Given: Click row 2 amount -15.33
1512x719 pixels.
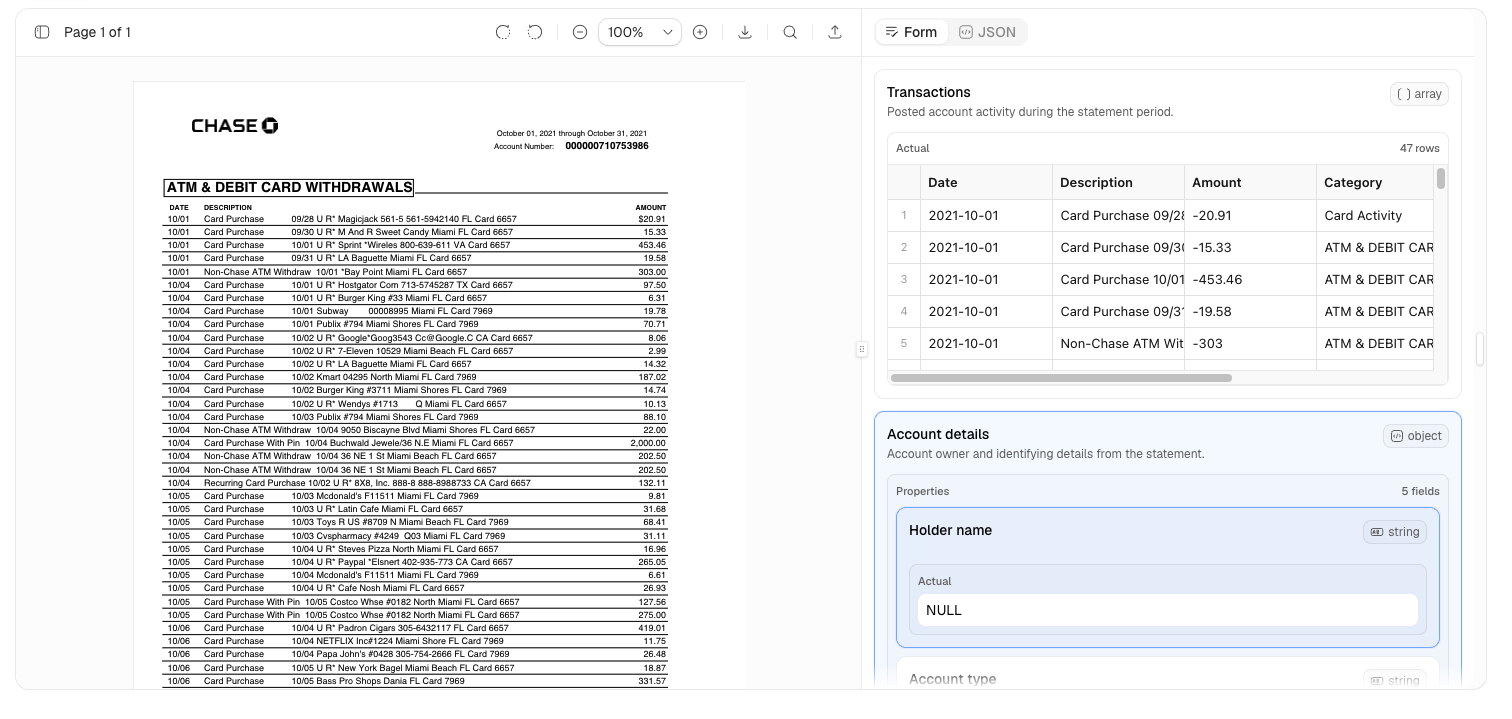Looking at the screenshot, I should click(1250, 247).
